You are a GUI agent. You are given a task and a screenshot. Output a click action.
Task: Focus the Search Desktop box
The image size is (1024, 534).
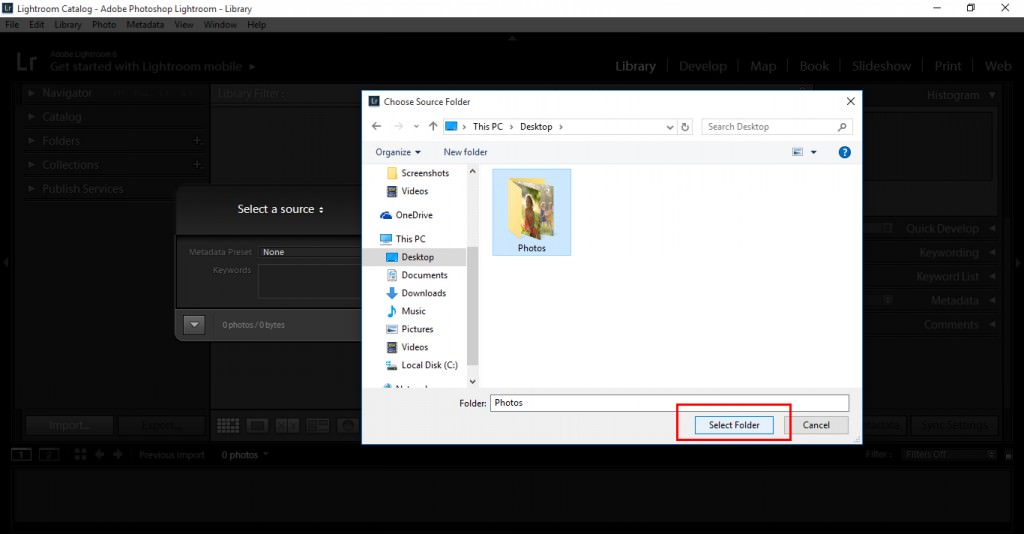point(771,127)
